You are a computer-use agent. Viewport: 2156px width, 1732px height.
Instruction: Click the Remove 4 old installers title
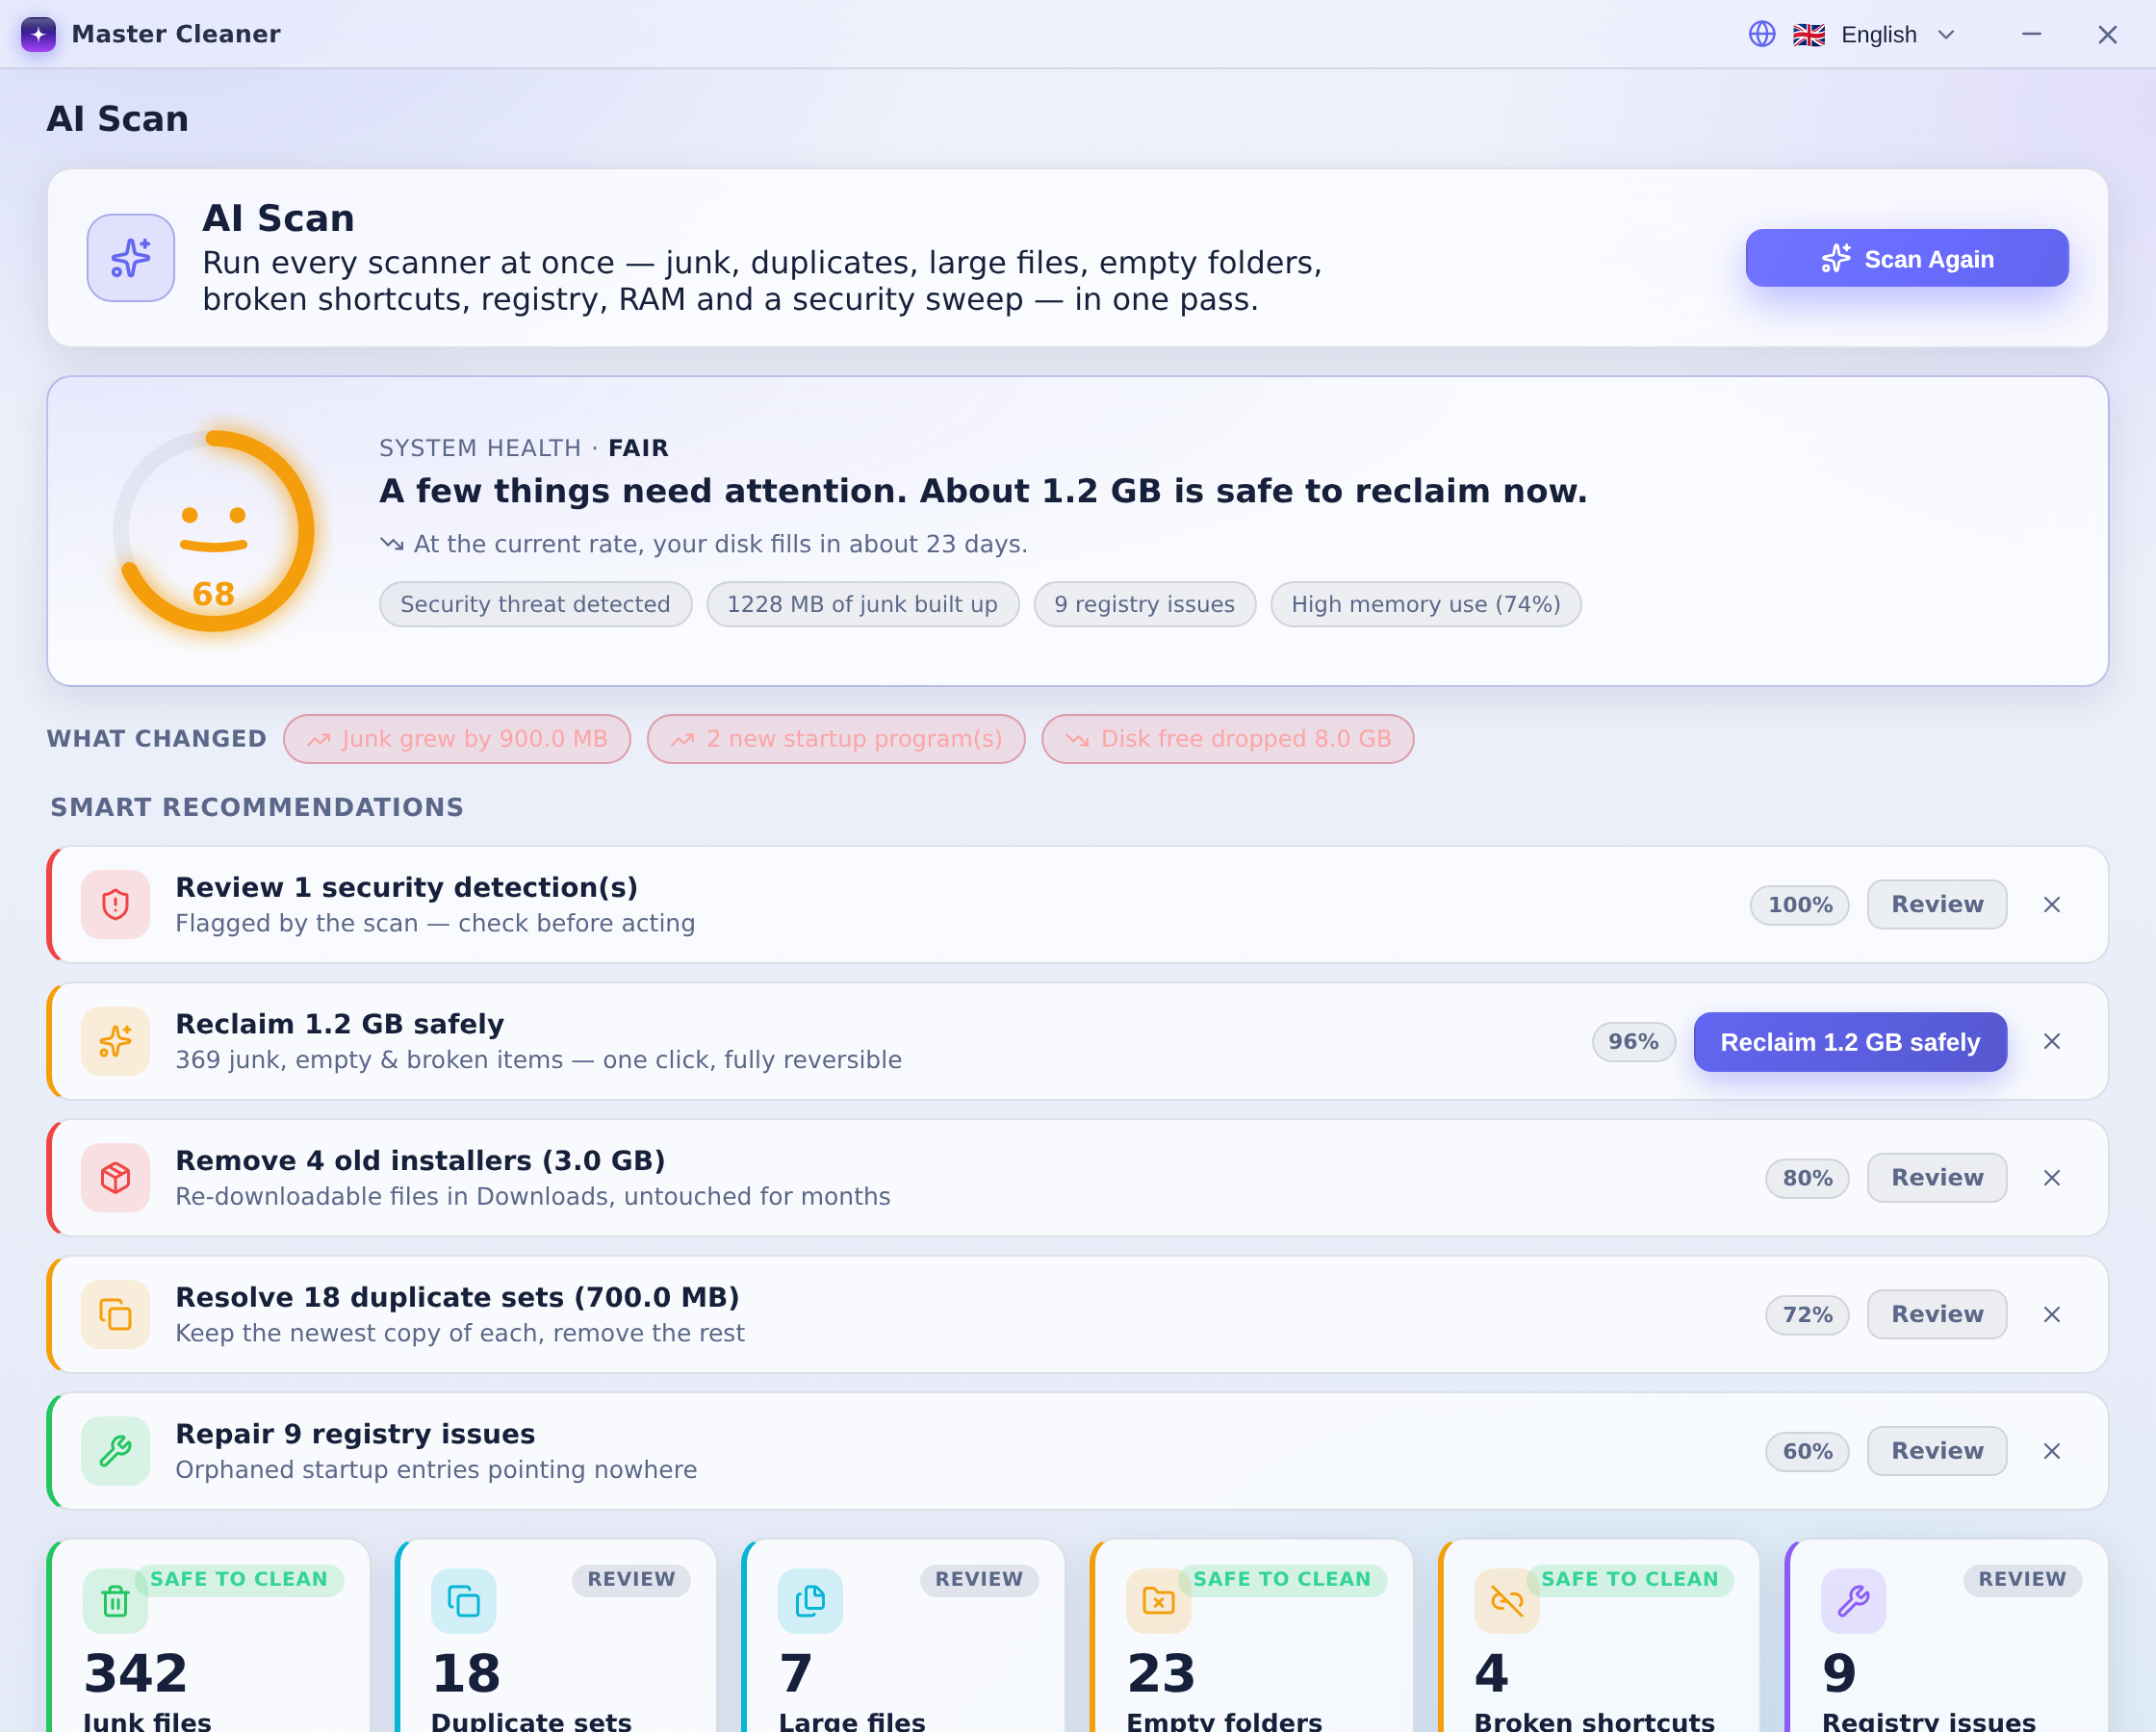tap(421, 1161)
